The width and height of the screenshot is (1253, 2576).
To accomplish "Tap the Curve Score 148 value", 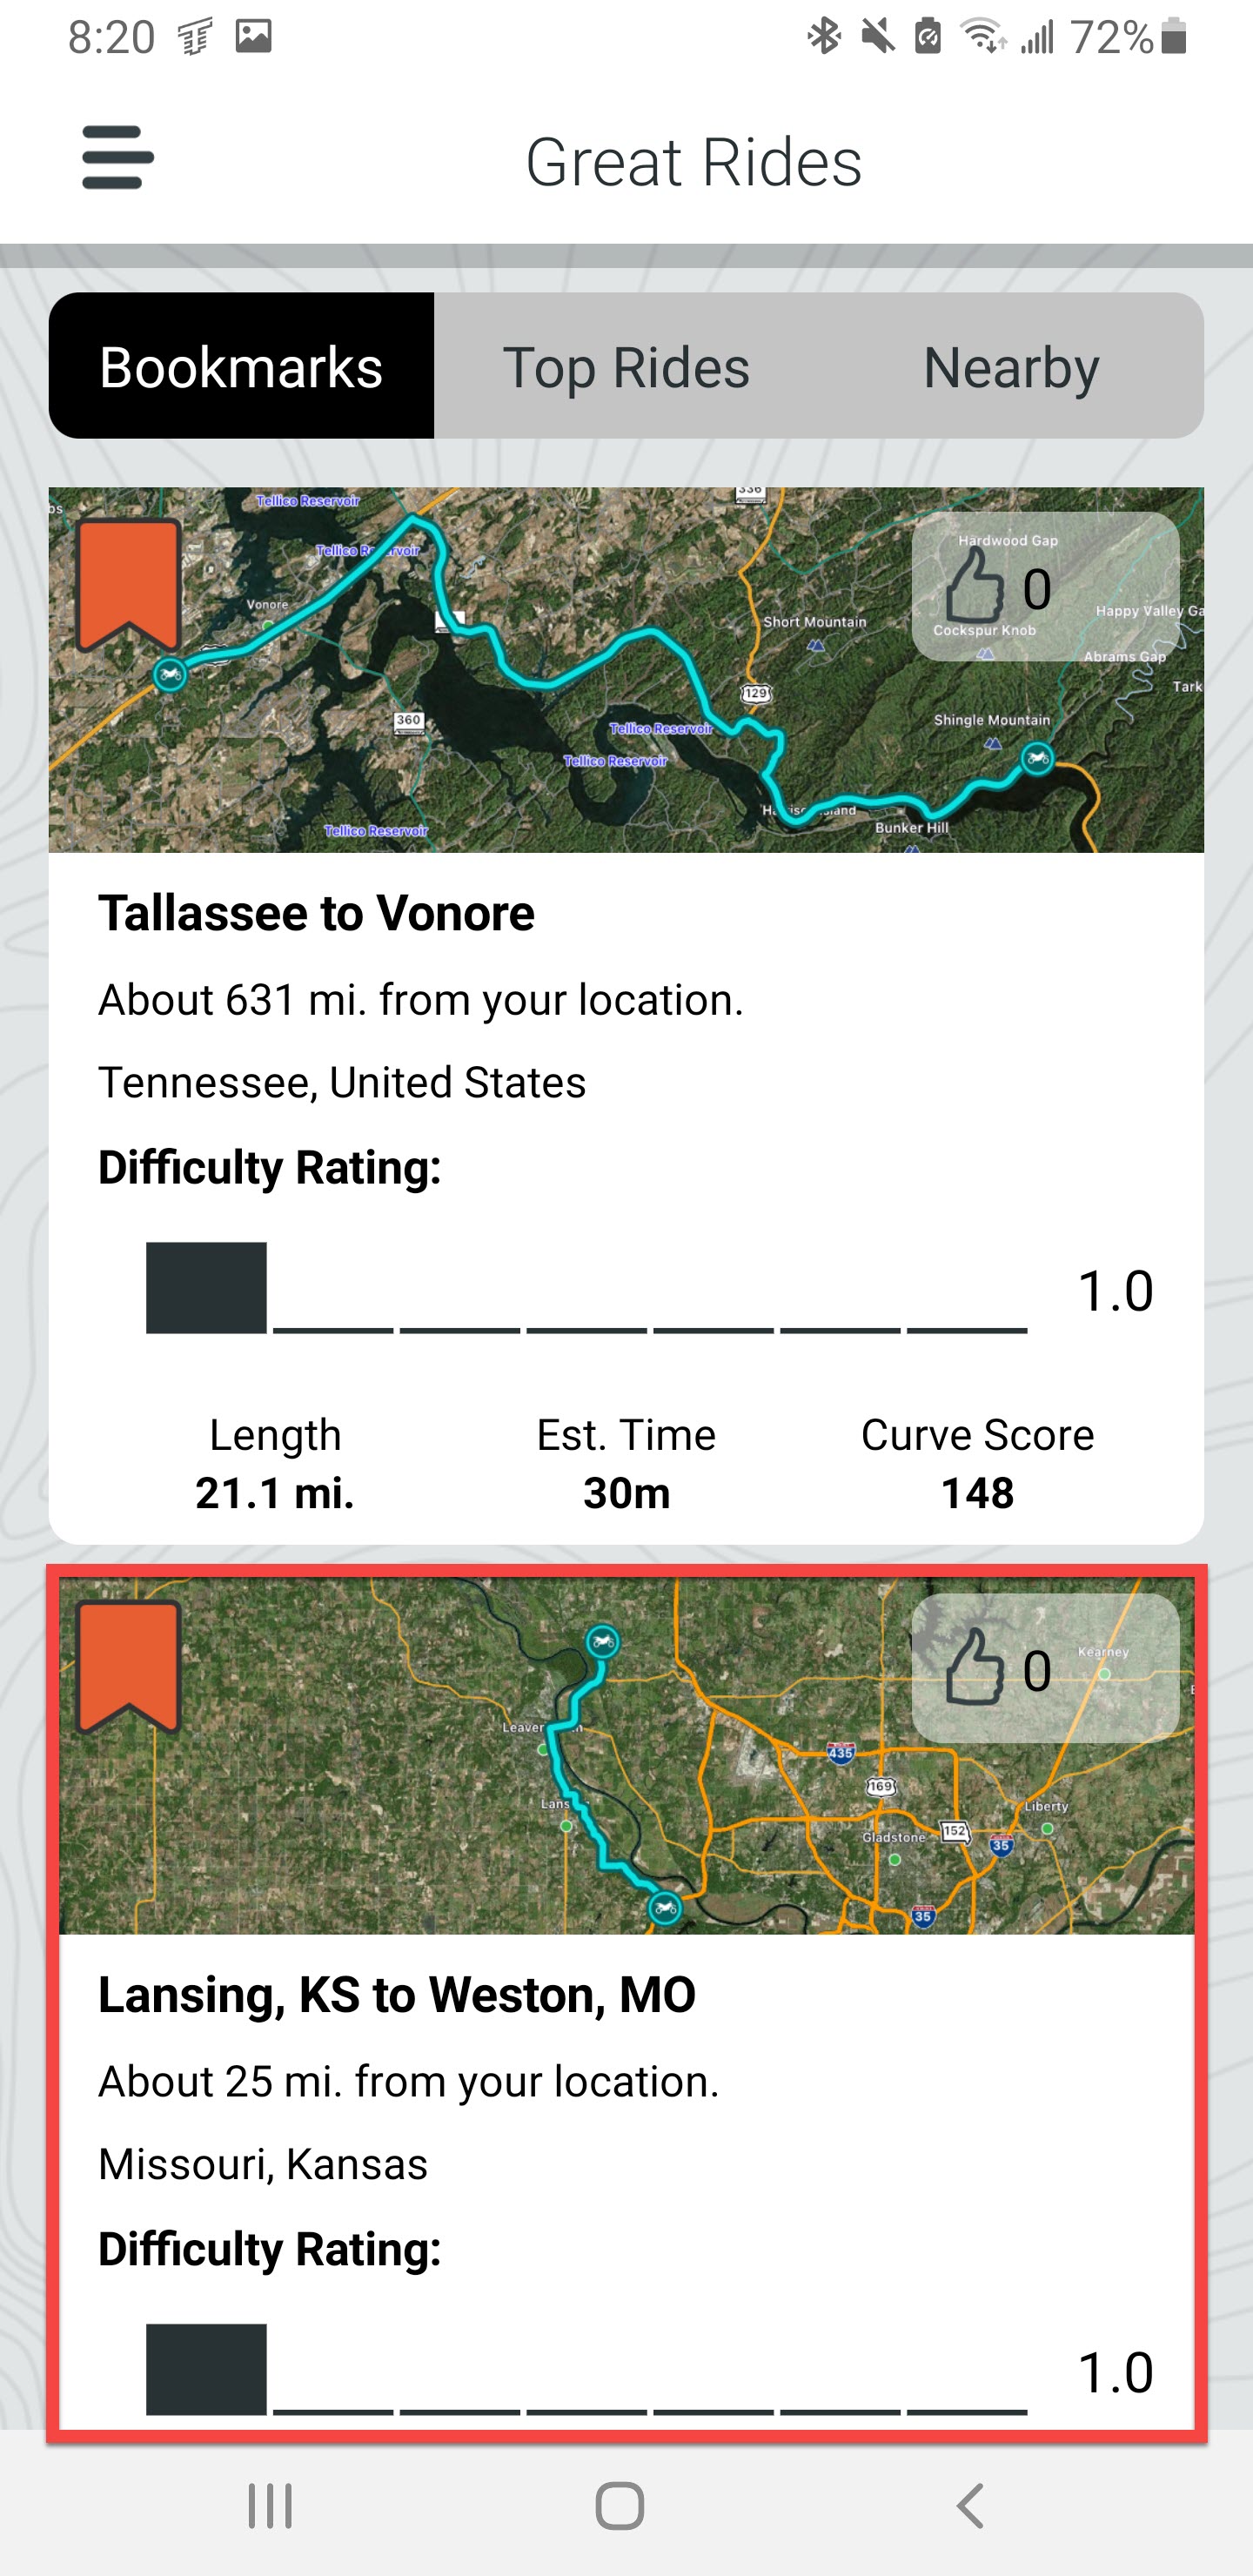I will (977, 1493).
